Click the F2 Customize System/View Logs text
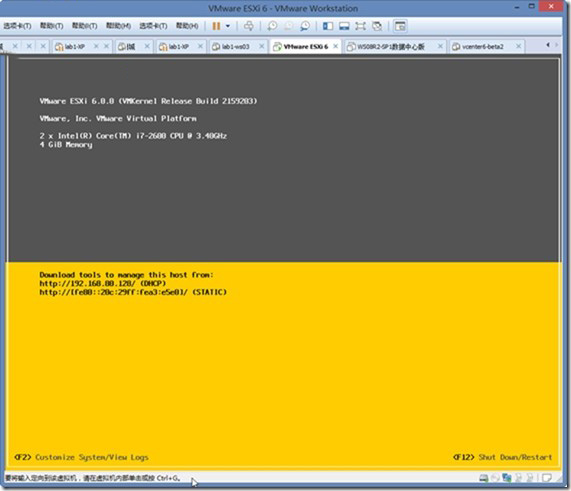This screenshot has width=571, height=491. [x=82, y=457]
